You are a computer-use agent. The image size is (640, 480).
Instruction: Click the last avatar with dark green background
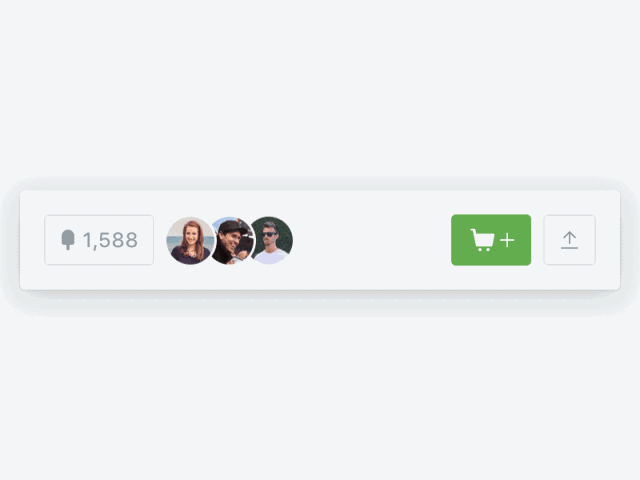[x=272, y=240]
